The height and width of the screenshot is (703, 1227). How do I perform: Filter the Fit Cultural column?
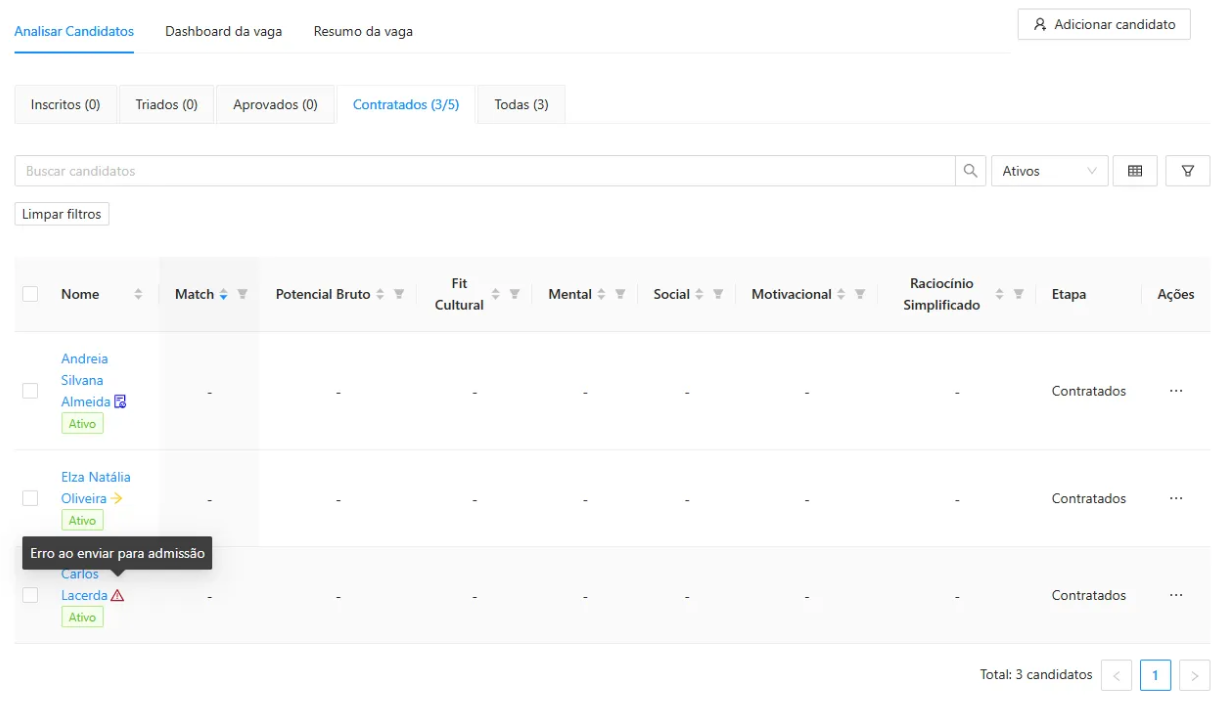click(514, 294)
